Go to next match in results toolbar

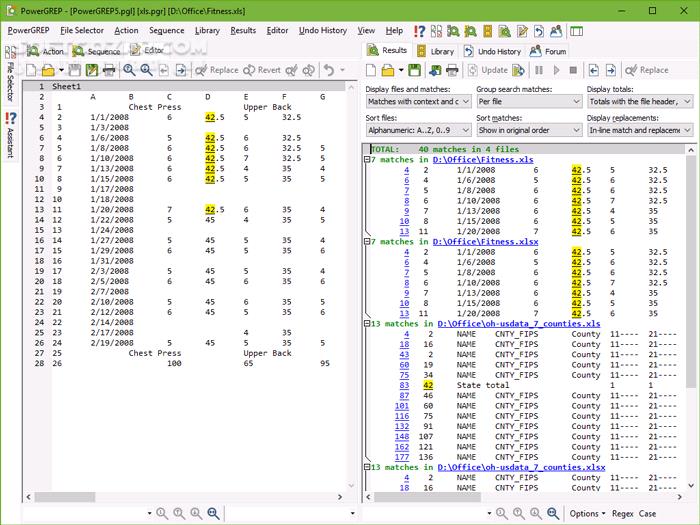tap(611, 70)
